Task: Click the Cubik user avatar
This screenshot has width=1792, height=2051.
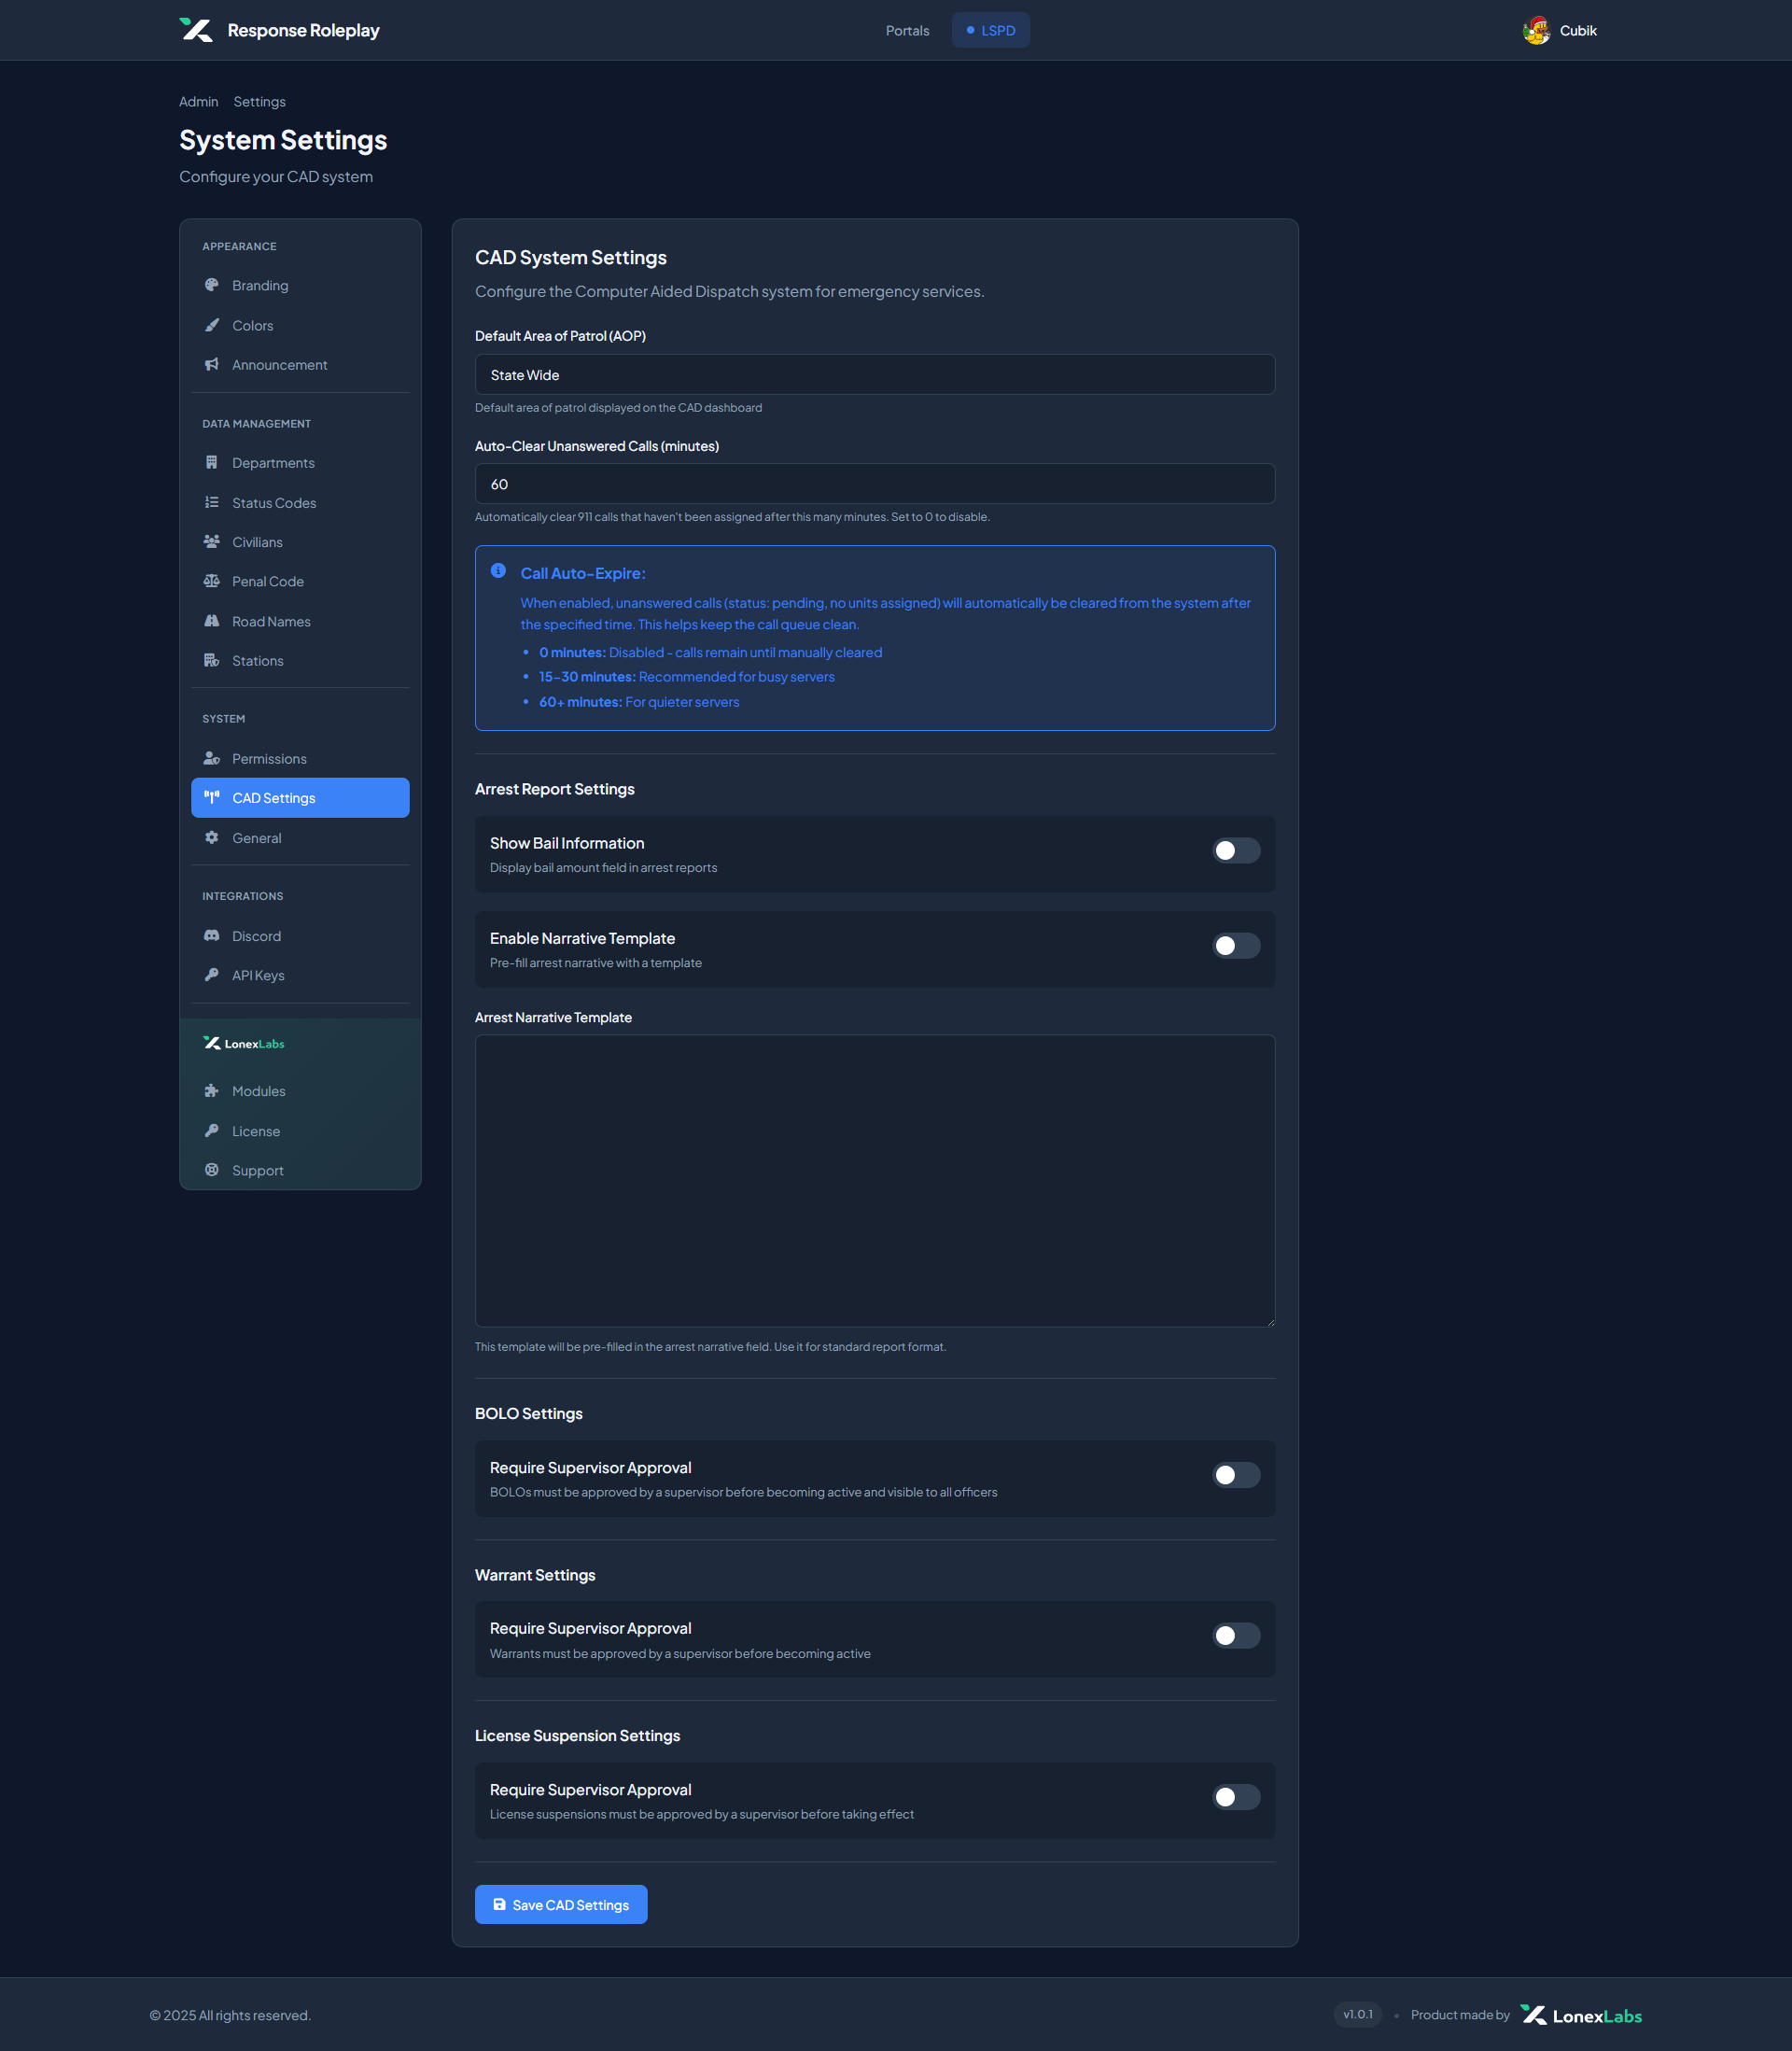Action: pos(1536,30)
